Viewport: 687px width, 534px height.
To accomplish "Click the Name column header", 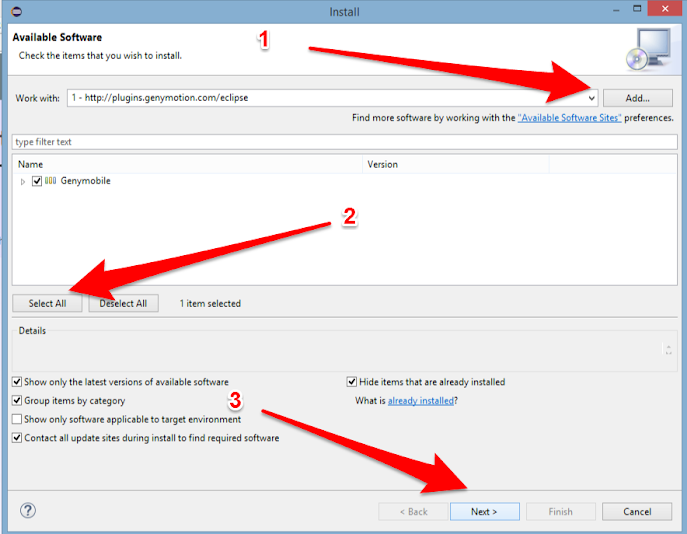I will [188, 165].
